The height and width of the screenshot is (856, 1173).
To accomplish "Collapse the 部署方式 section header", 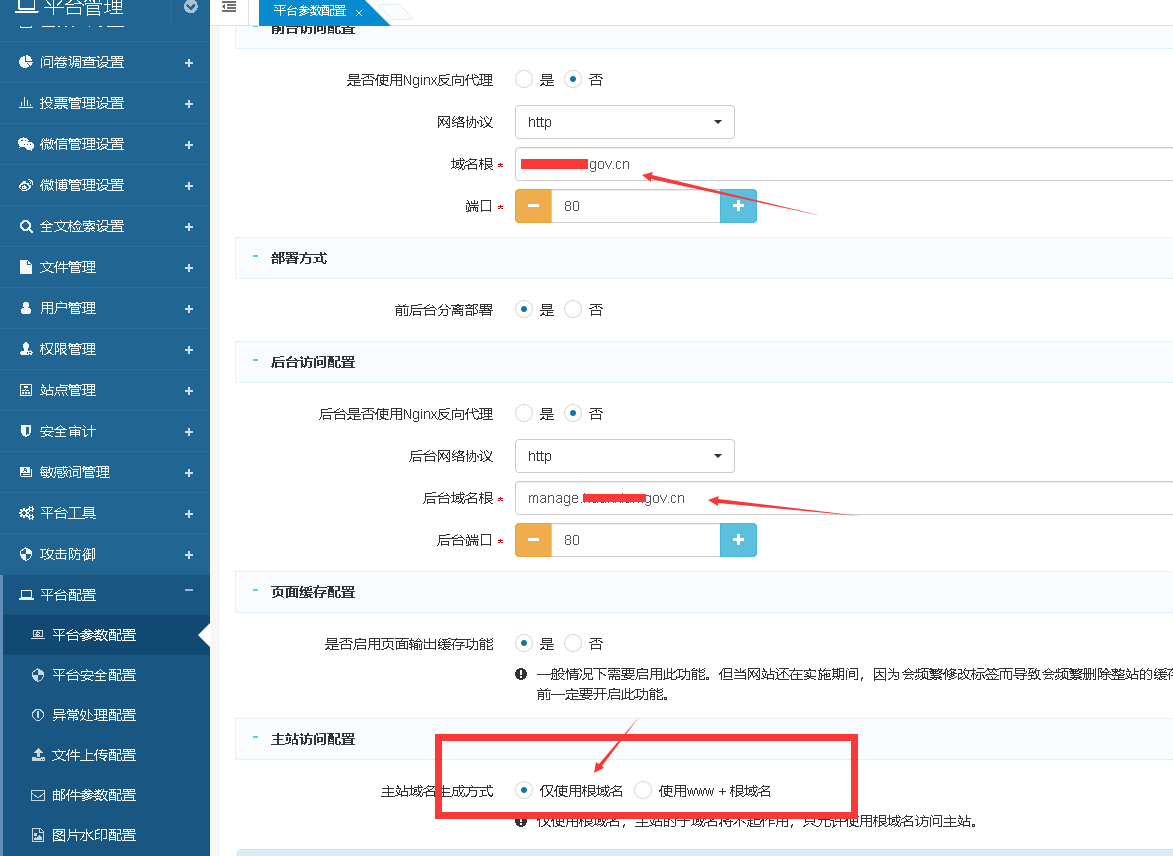I will point(256,257).
